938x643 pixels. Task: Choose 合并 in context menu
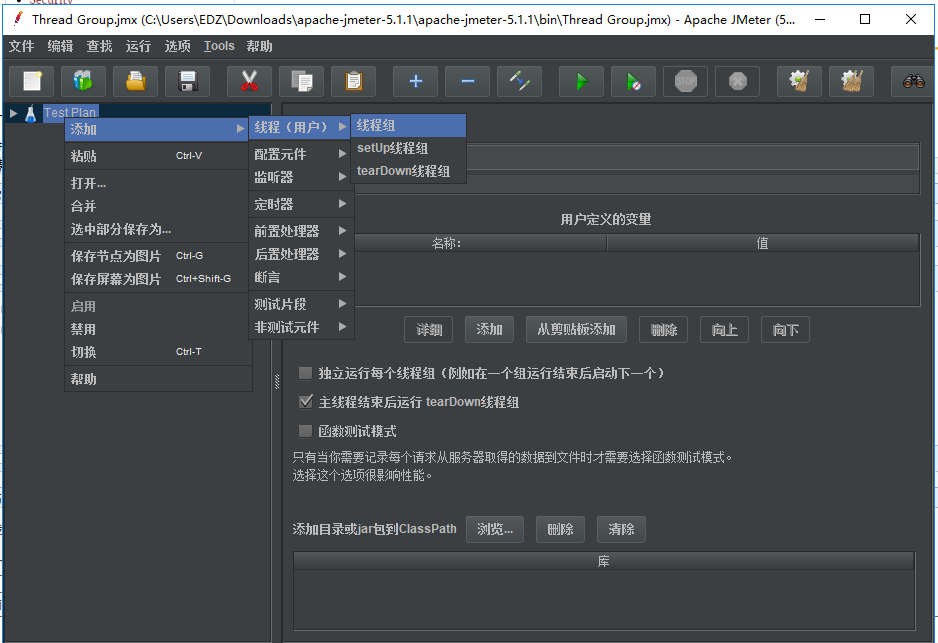[158, 206]
